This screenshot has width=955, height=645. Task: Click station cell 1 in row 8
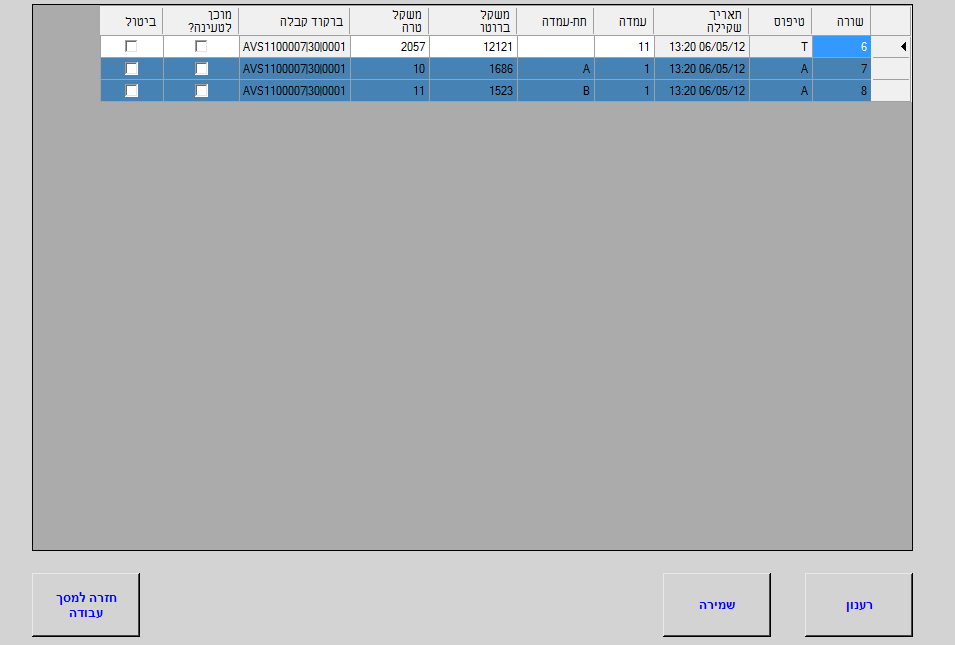(624, 91)
